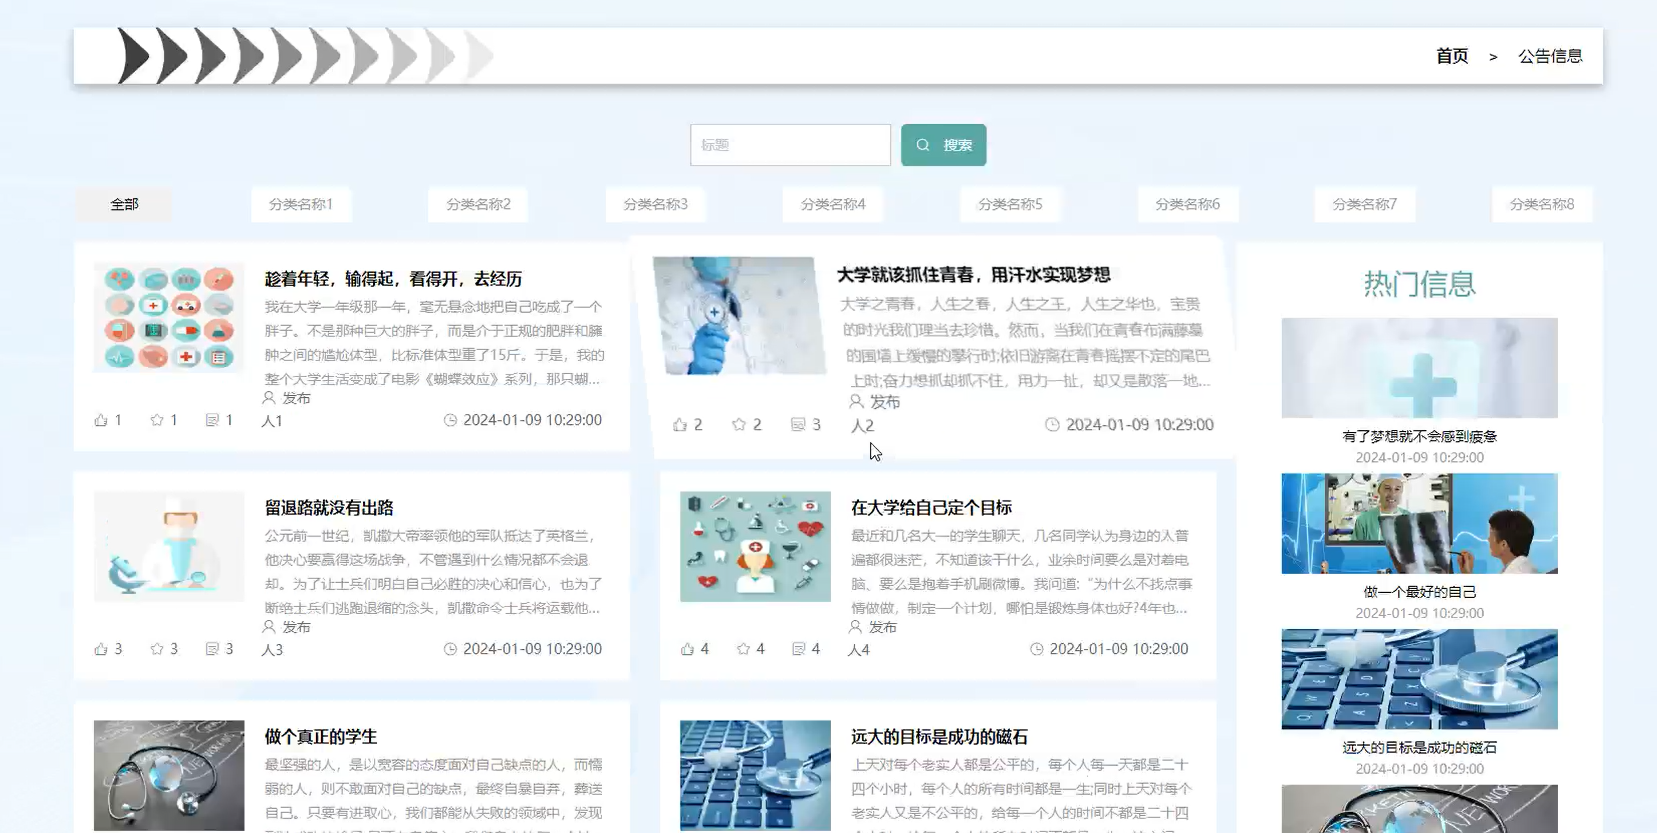Click star icon on 在大学给自己定个目标 article

(743, 649)
